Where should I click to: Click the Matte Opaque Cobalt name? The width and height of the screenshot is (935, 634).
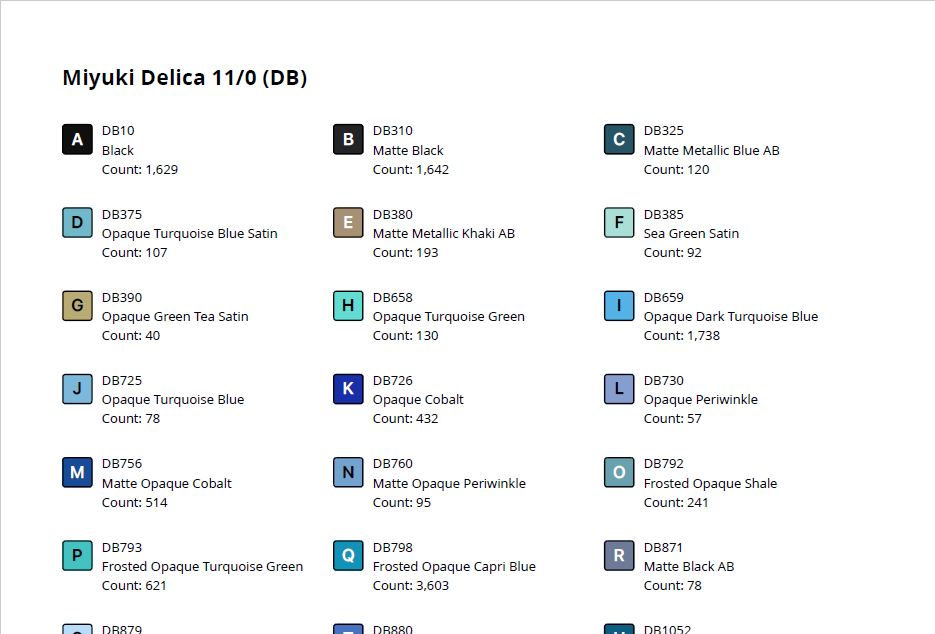click(x=167, y=483)
